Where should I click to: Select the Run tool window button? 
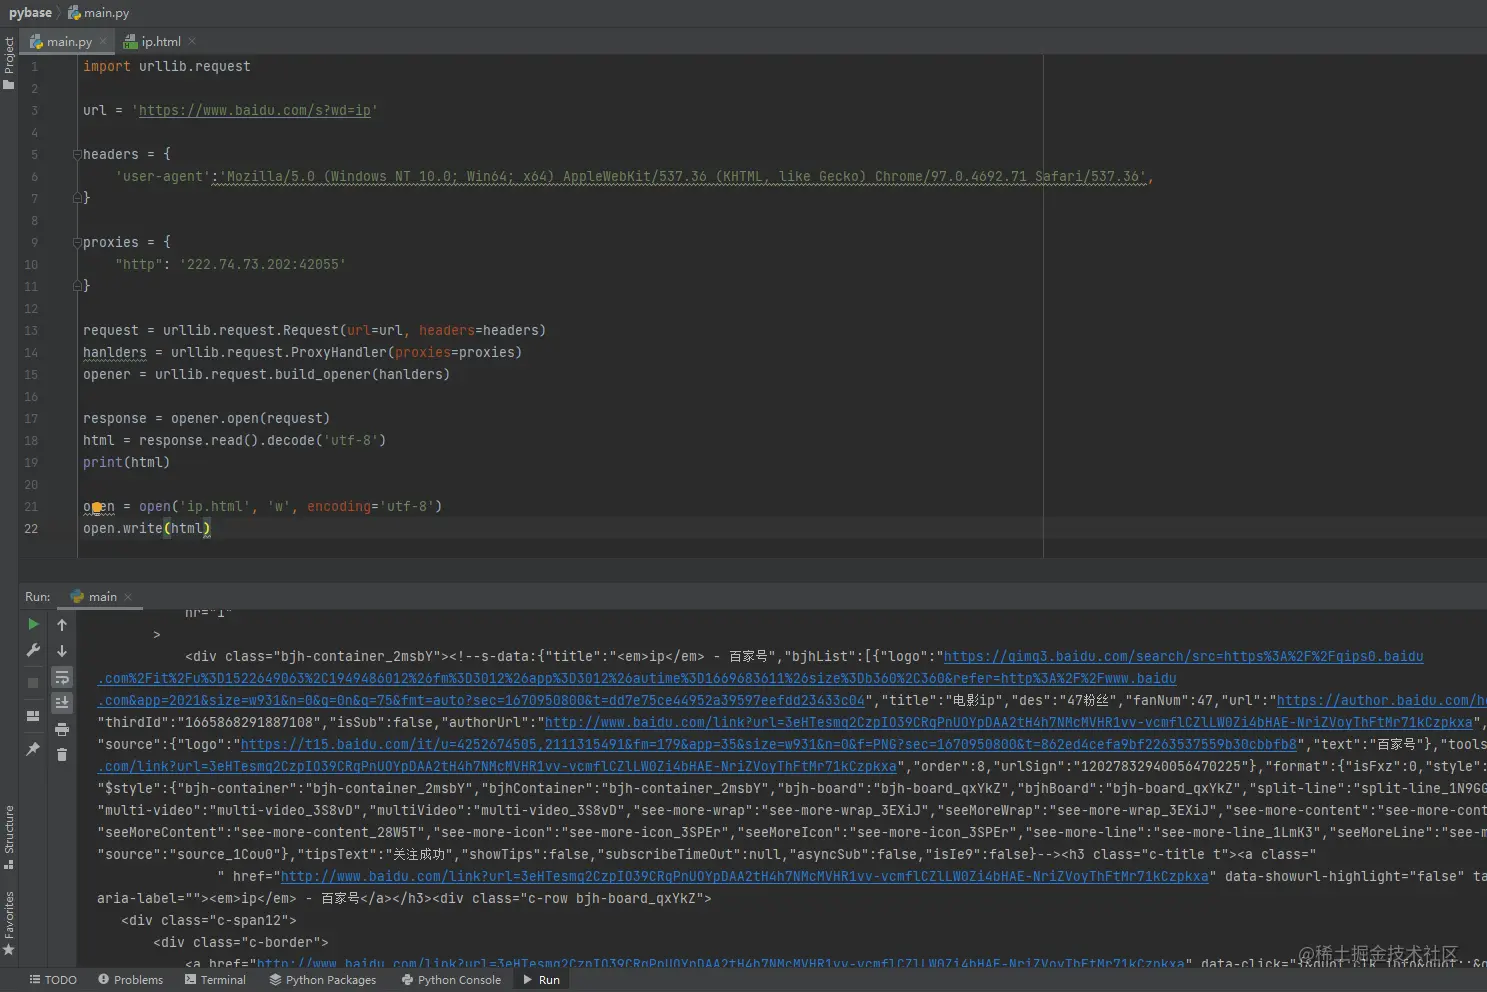coord(541,980)
